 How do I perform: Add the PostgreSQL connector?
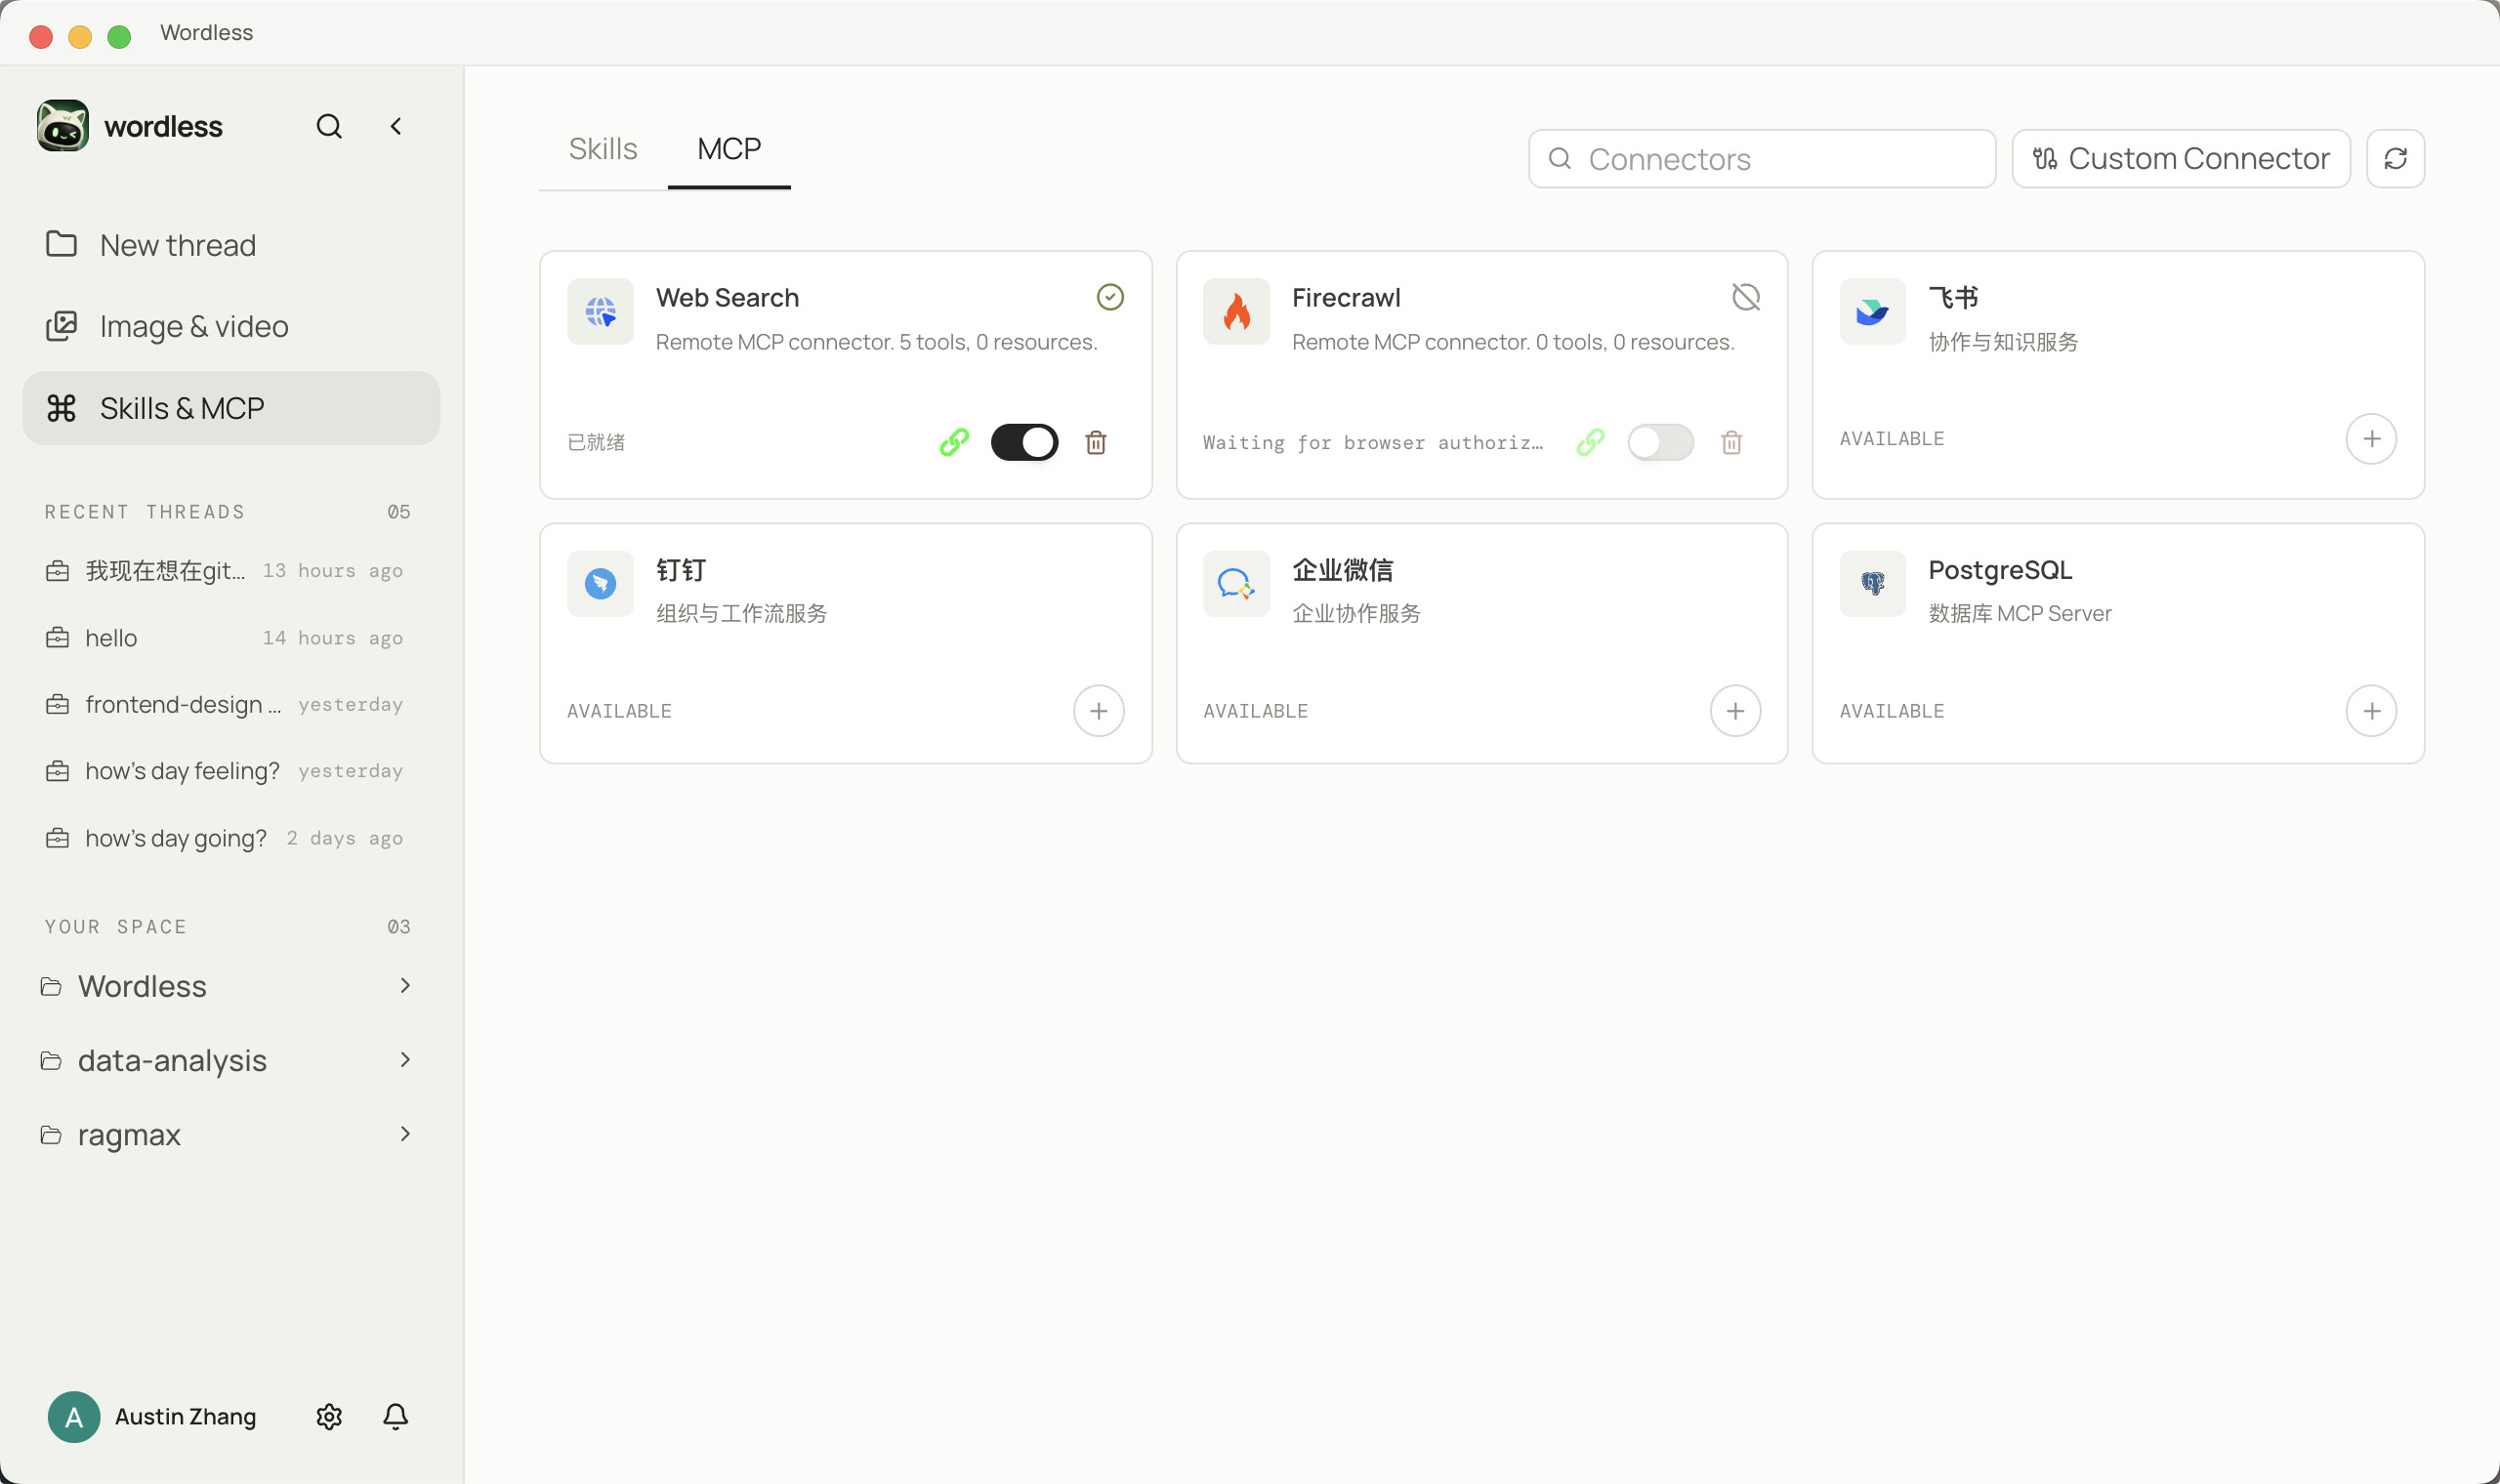pos(2372,711)
